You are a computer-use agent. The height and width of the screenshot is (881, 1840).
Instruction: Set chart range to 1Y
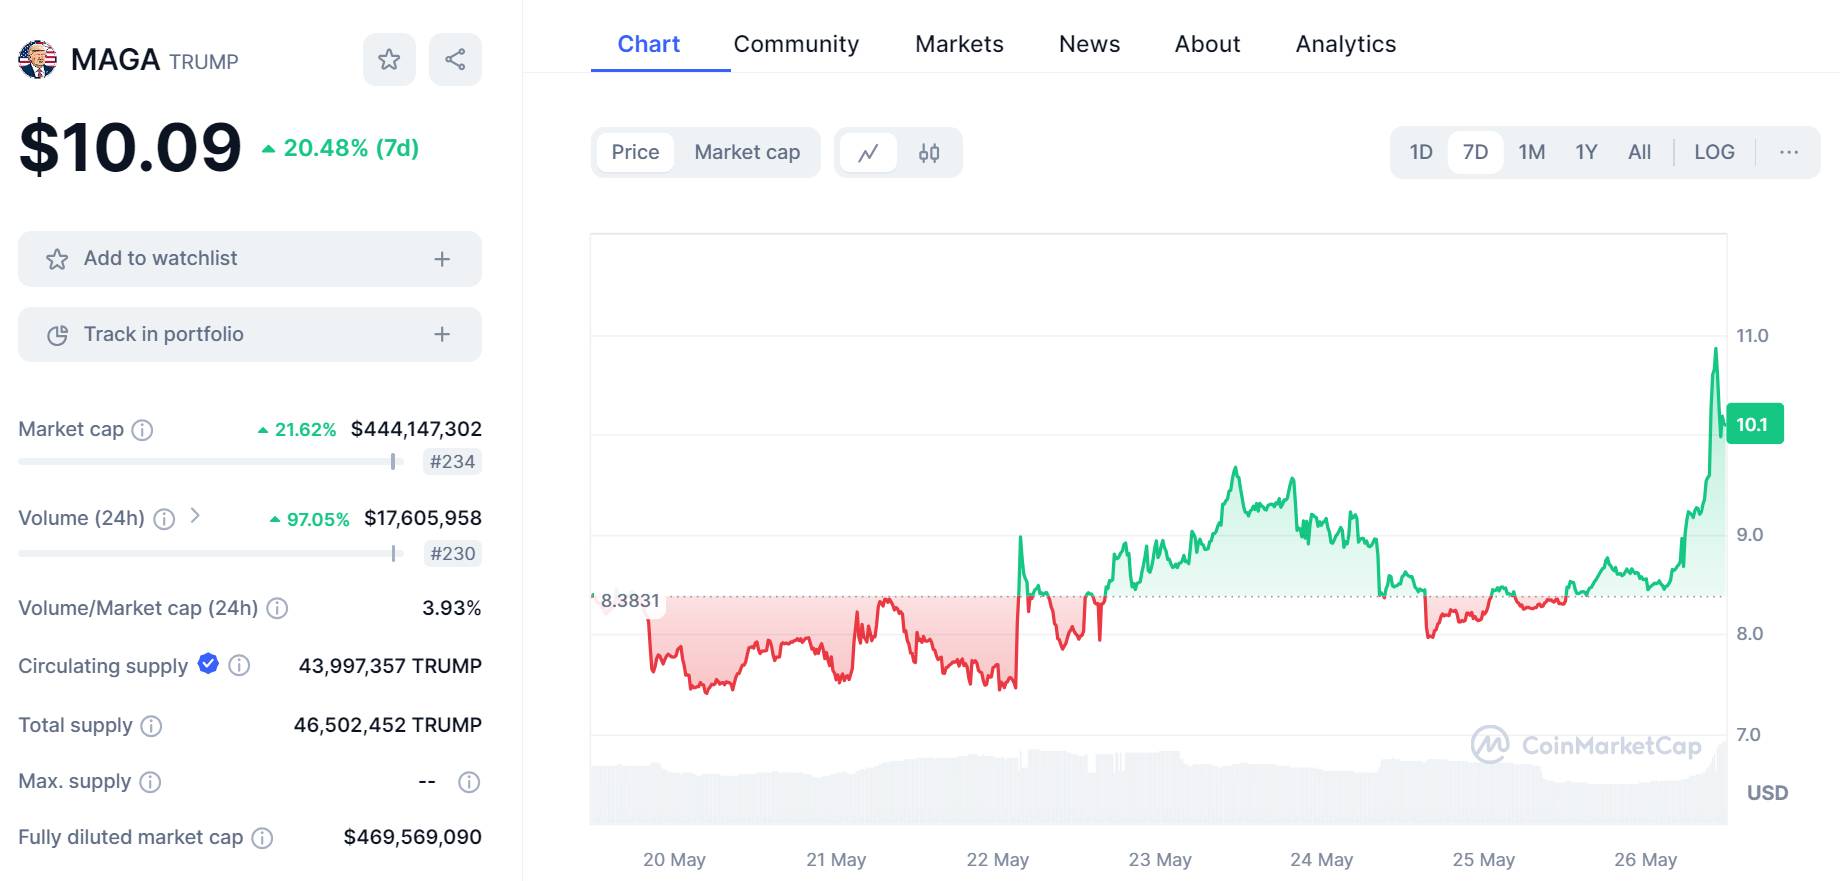[x=1586, y=152]
